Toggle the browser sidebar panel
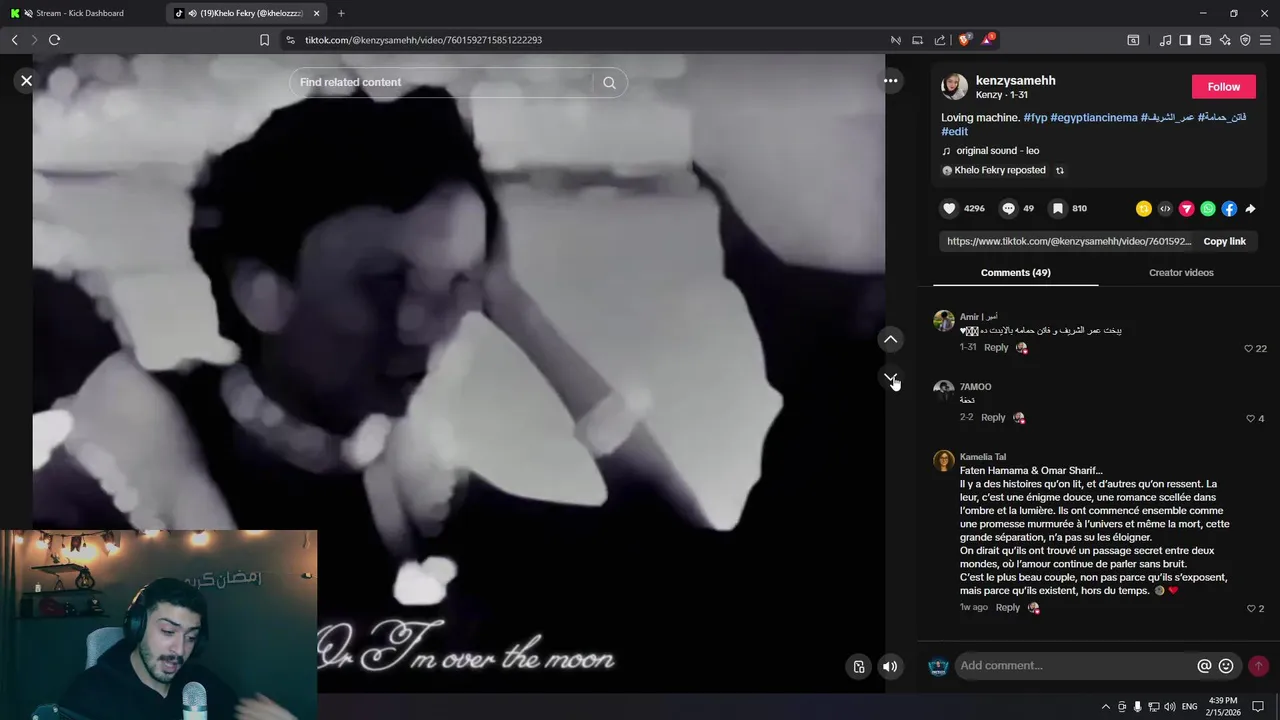This screenshot has height=720, width=1280. [x=1185, y=40]
